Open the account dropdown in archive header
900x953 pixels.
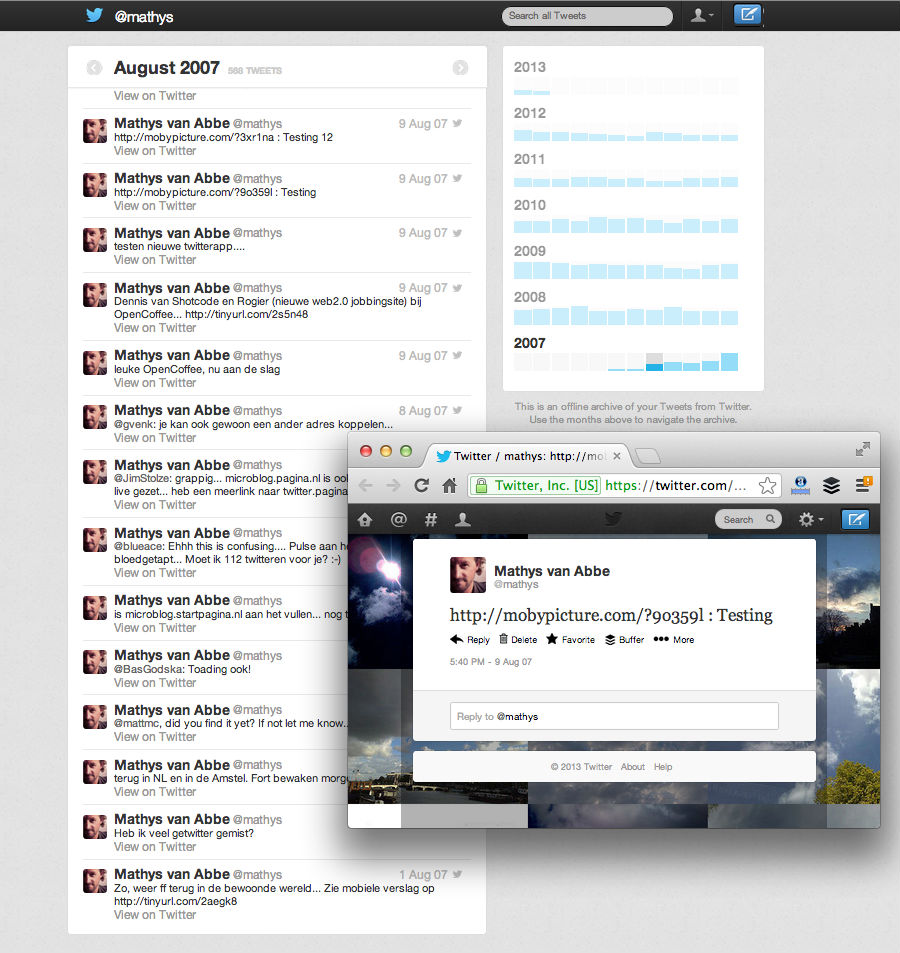(x=702, y=15)
